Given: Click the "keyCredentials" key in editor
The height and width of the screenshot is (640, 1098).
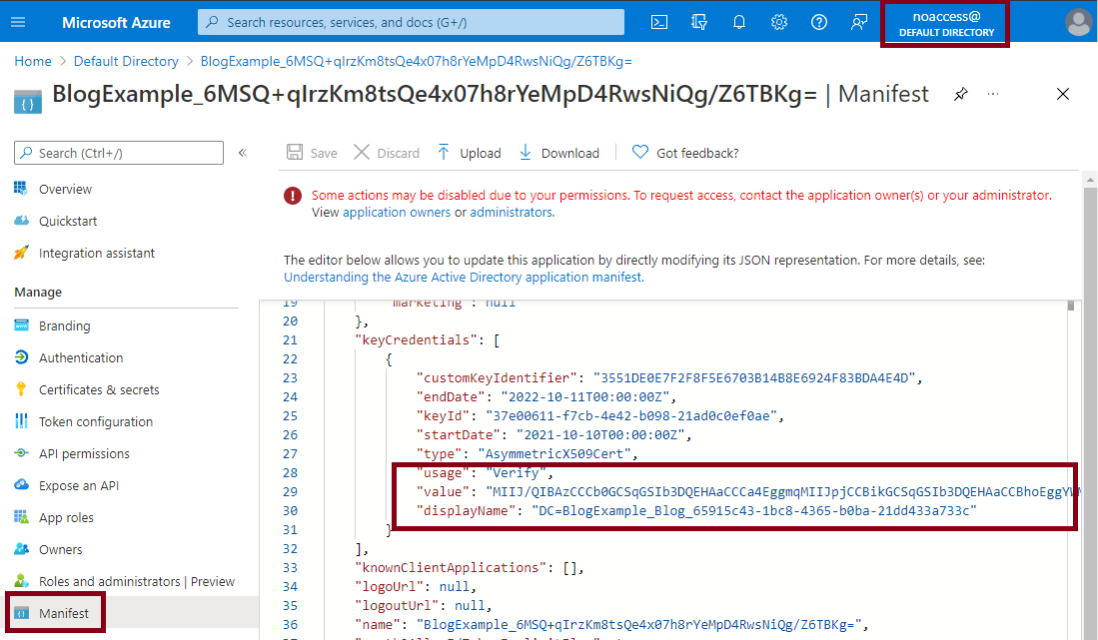Looking at the screenshot, I should (x=417, y=340).
